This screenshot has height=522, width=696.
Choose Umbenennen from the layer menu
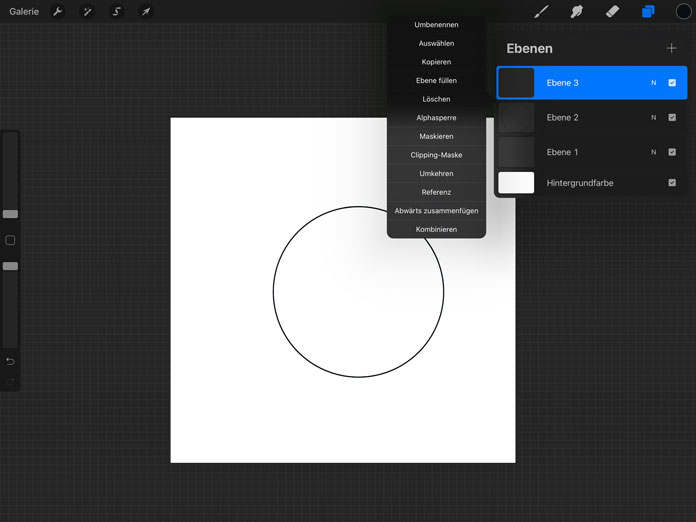pos(436,25)
